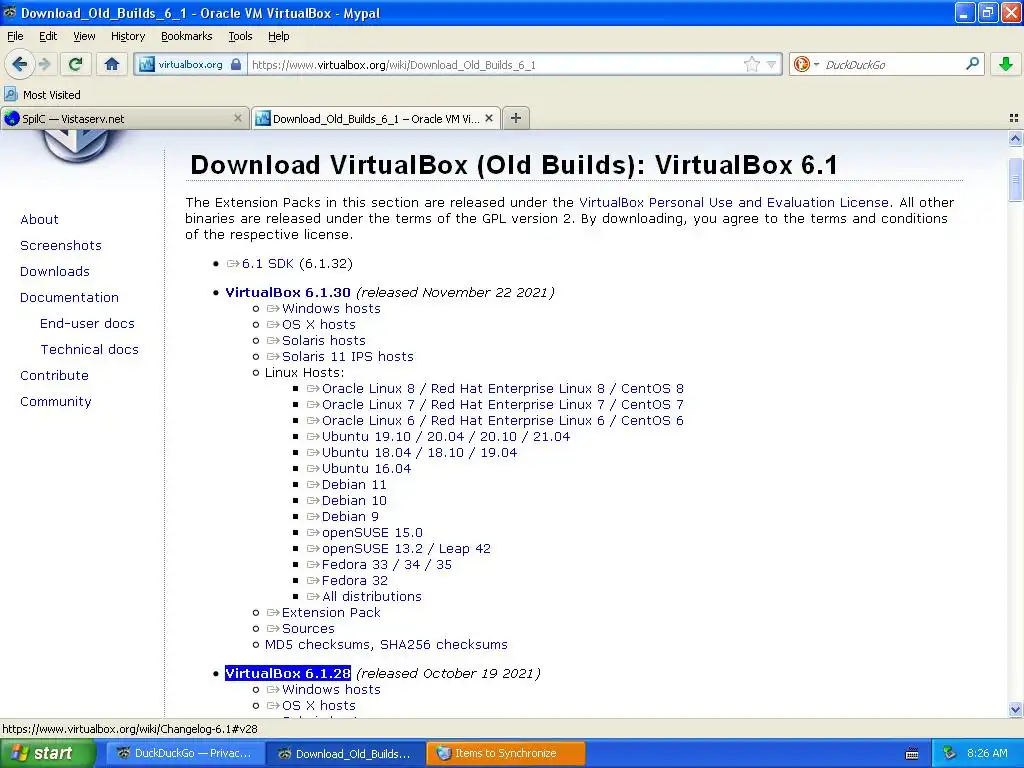
Task: Open the File menu
Action: click(15, 36)
